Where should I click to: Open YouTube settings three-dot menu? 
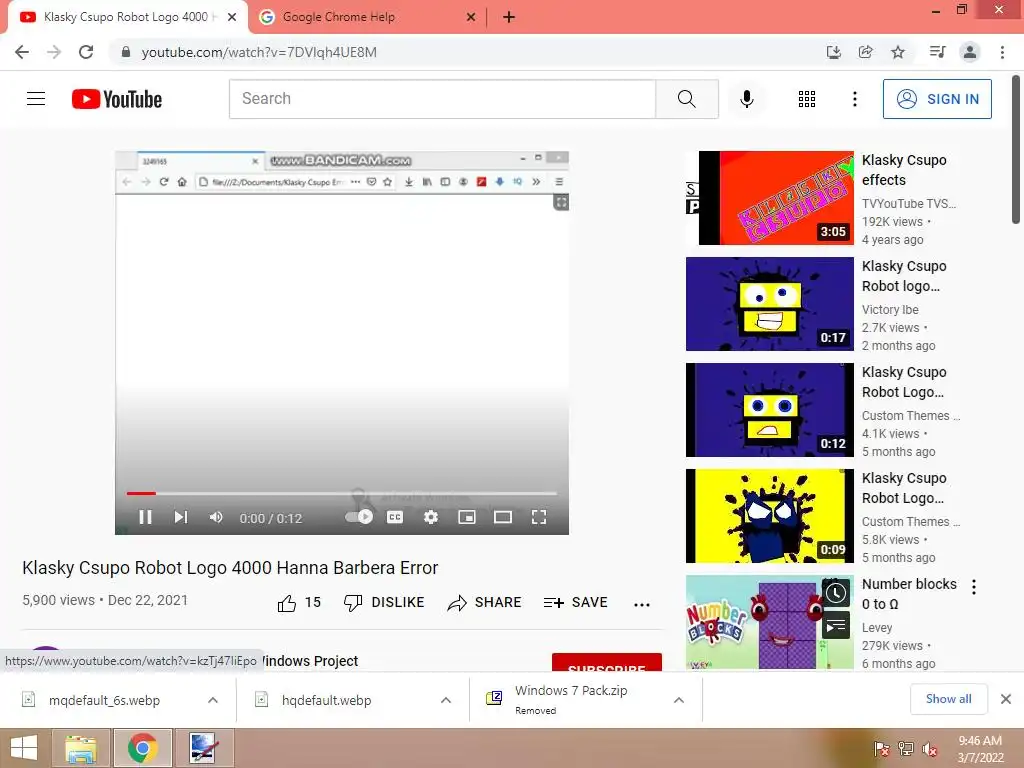pos(854,99)
